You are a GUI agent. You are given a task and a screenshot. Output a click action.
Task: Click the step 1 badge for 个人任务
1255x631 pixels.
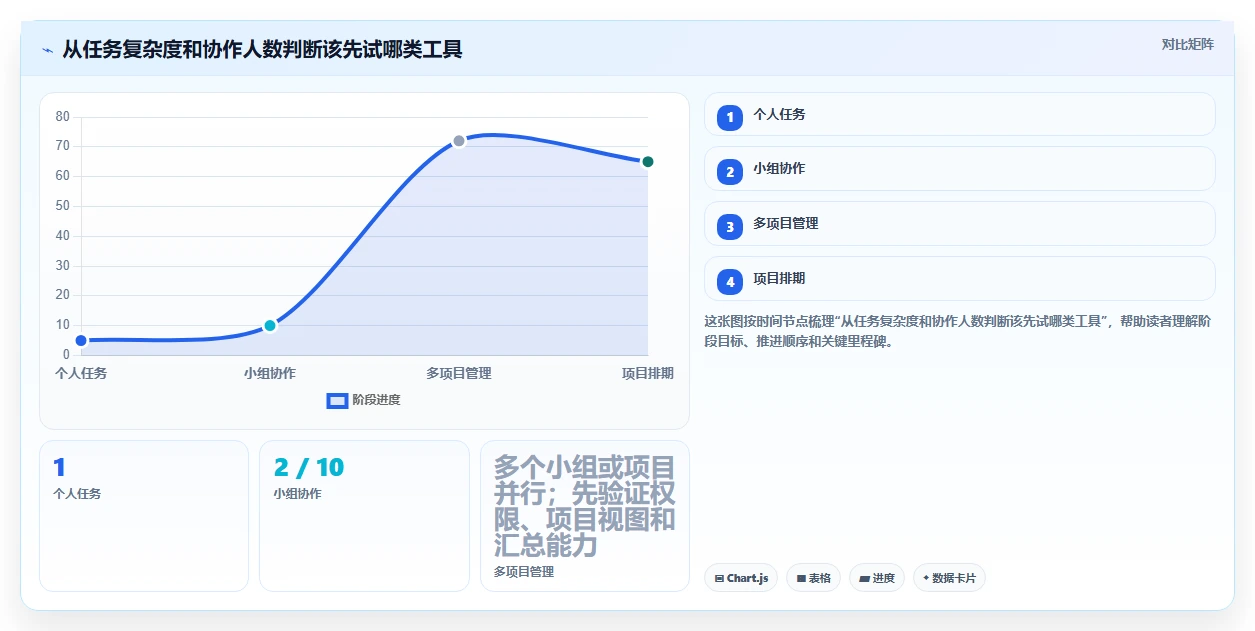(x=730, y=117)
